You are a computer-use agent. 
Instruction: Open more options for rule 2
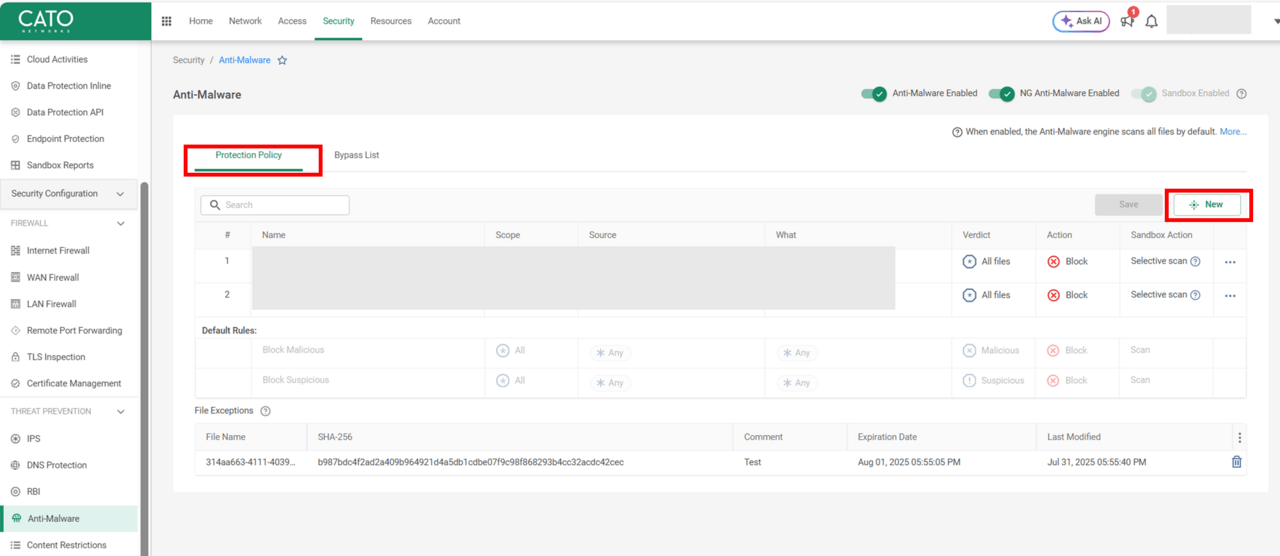coord(1230,296)
